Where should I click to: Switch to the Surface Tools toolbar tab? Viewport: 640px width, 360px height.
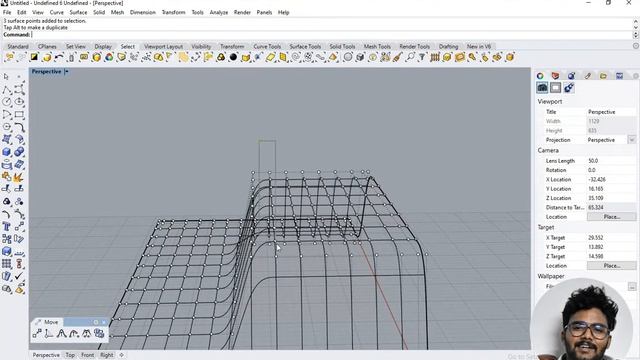tap(305, 47)
